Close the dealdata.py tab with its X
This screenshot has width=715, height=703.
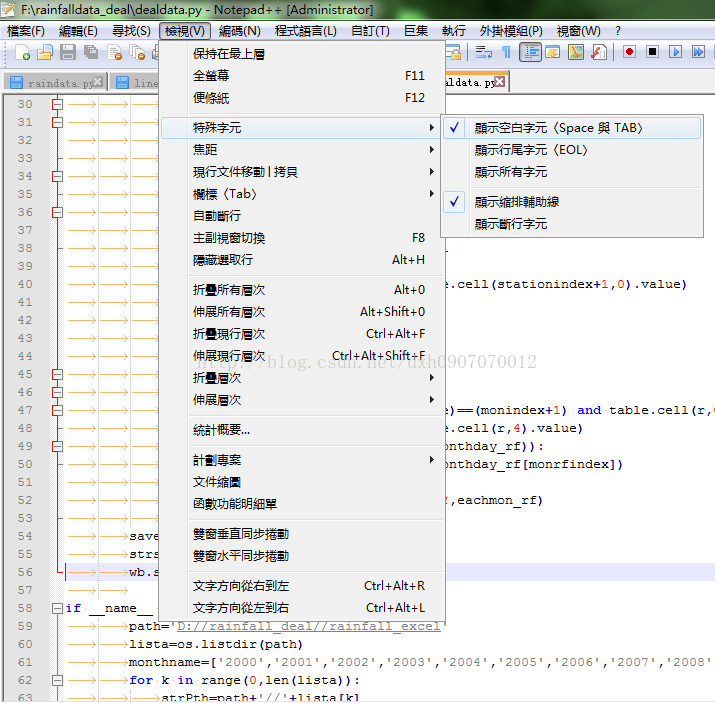coord(500,81)
